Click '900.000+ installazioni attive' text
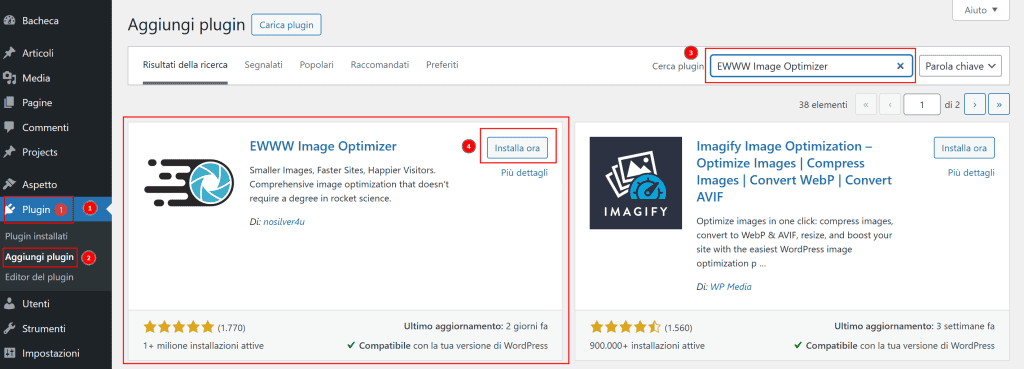The height and width of the screenshot is (369, 1024). pyautogui.click(x=647, y=345)
